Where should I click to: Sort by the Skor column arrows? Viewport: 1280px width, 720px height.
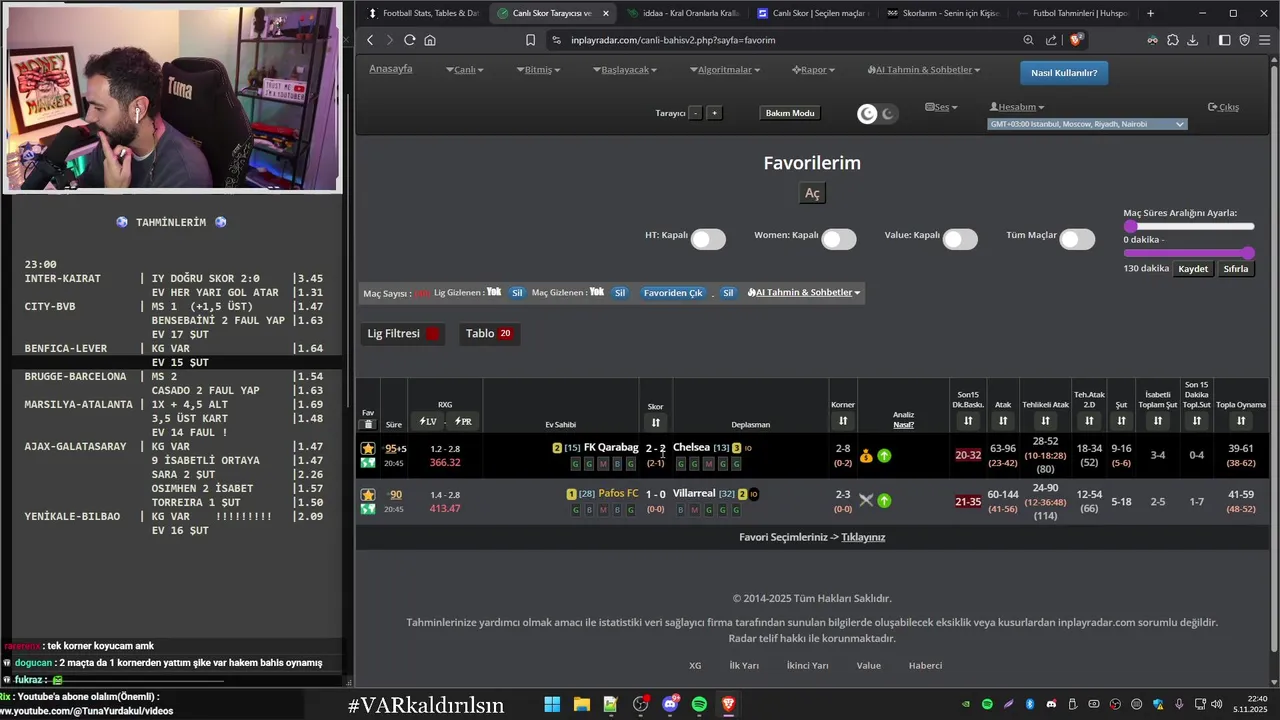point(656,422)
